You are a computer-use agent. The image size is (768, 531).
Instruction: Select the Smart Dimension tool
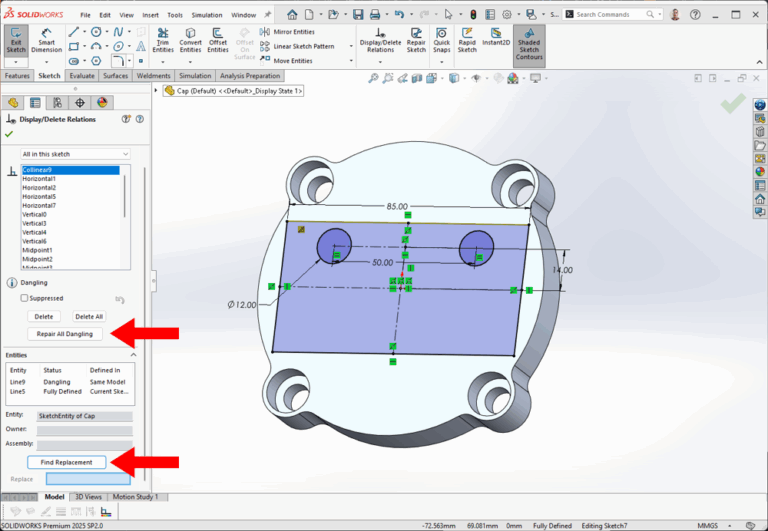point(47,41)
